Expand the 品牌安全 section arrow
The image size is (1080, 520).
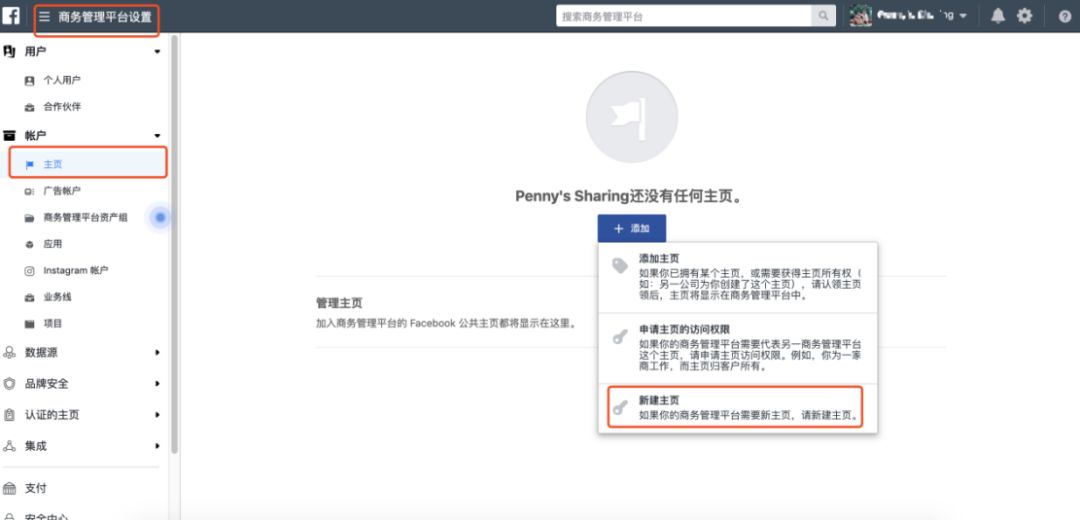[x=157, y=384]
